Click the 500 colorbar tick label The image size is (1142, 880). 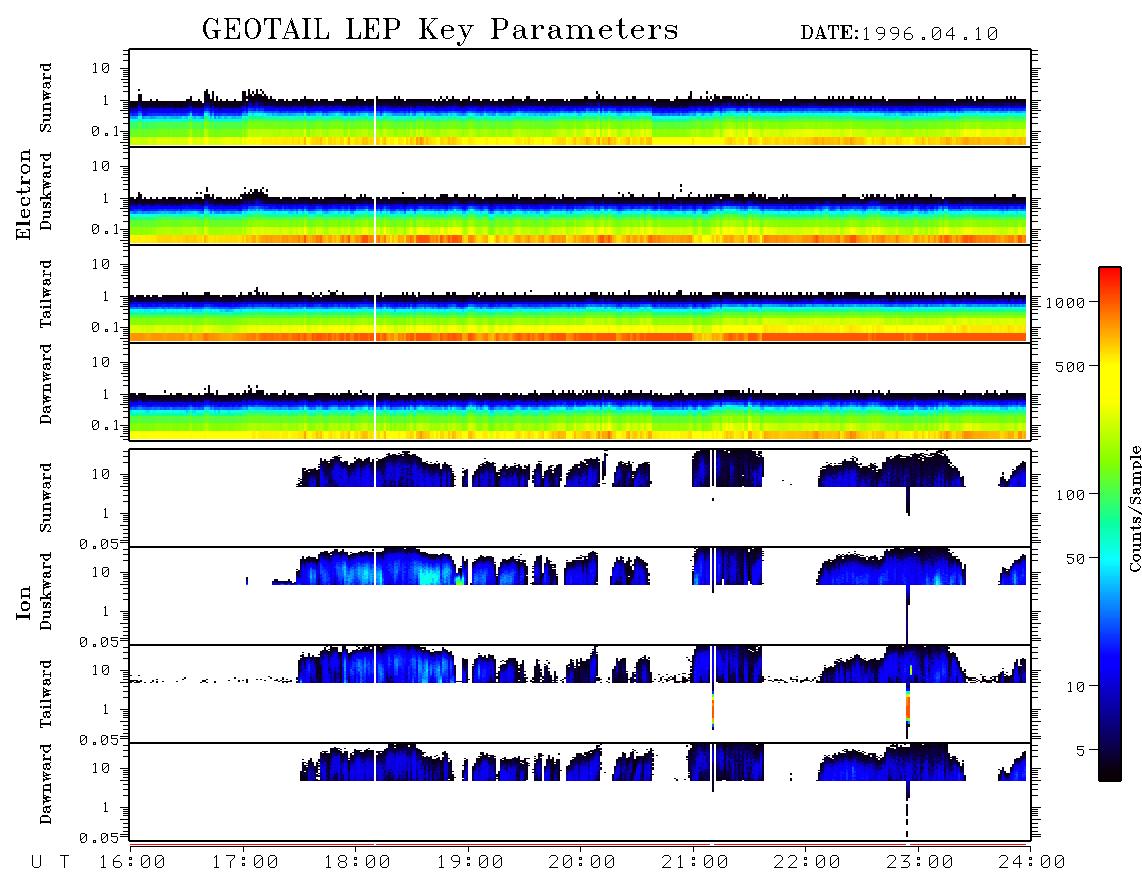(1070, 367)
